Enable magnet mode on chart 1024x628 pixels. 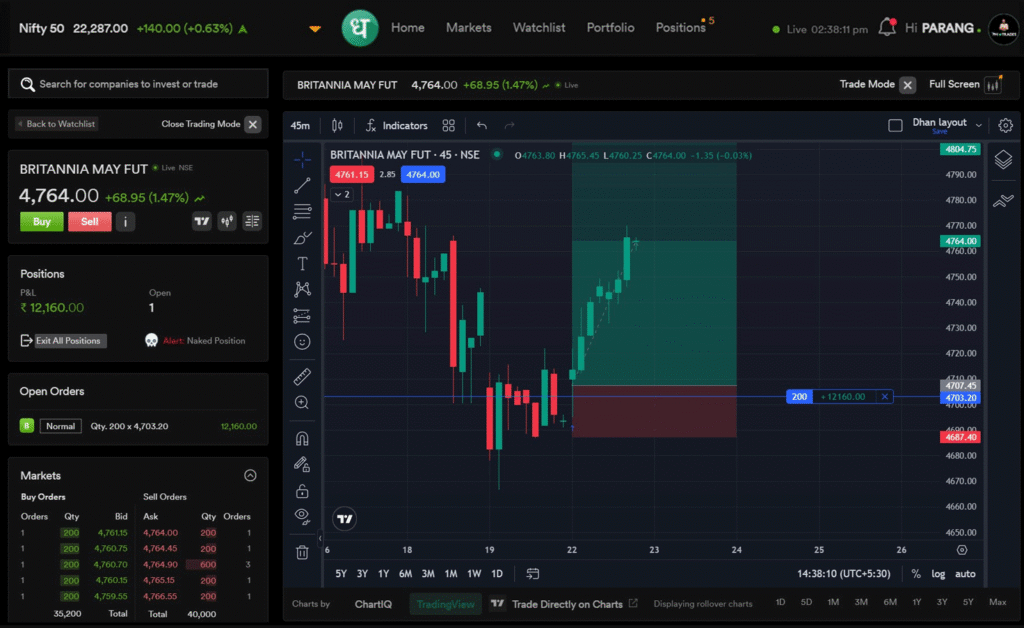(302, 438)
